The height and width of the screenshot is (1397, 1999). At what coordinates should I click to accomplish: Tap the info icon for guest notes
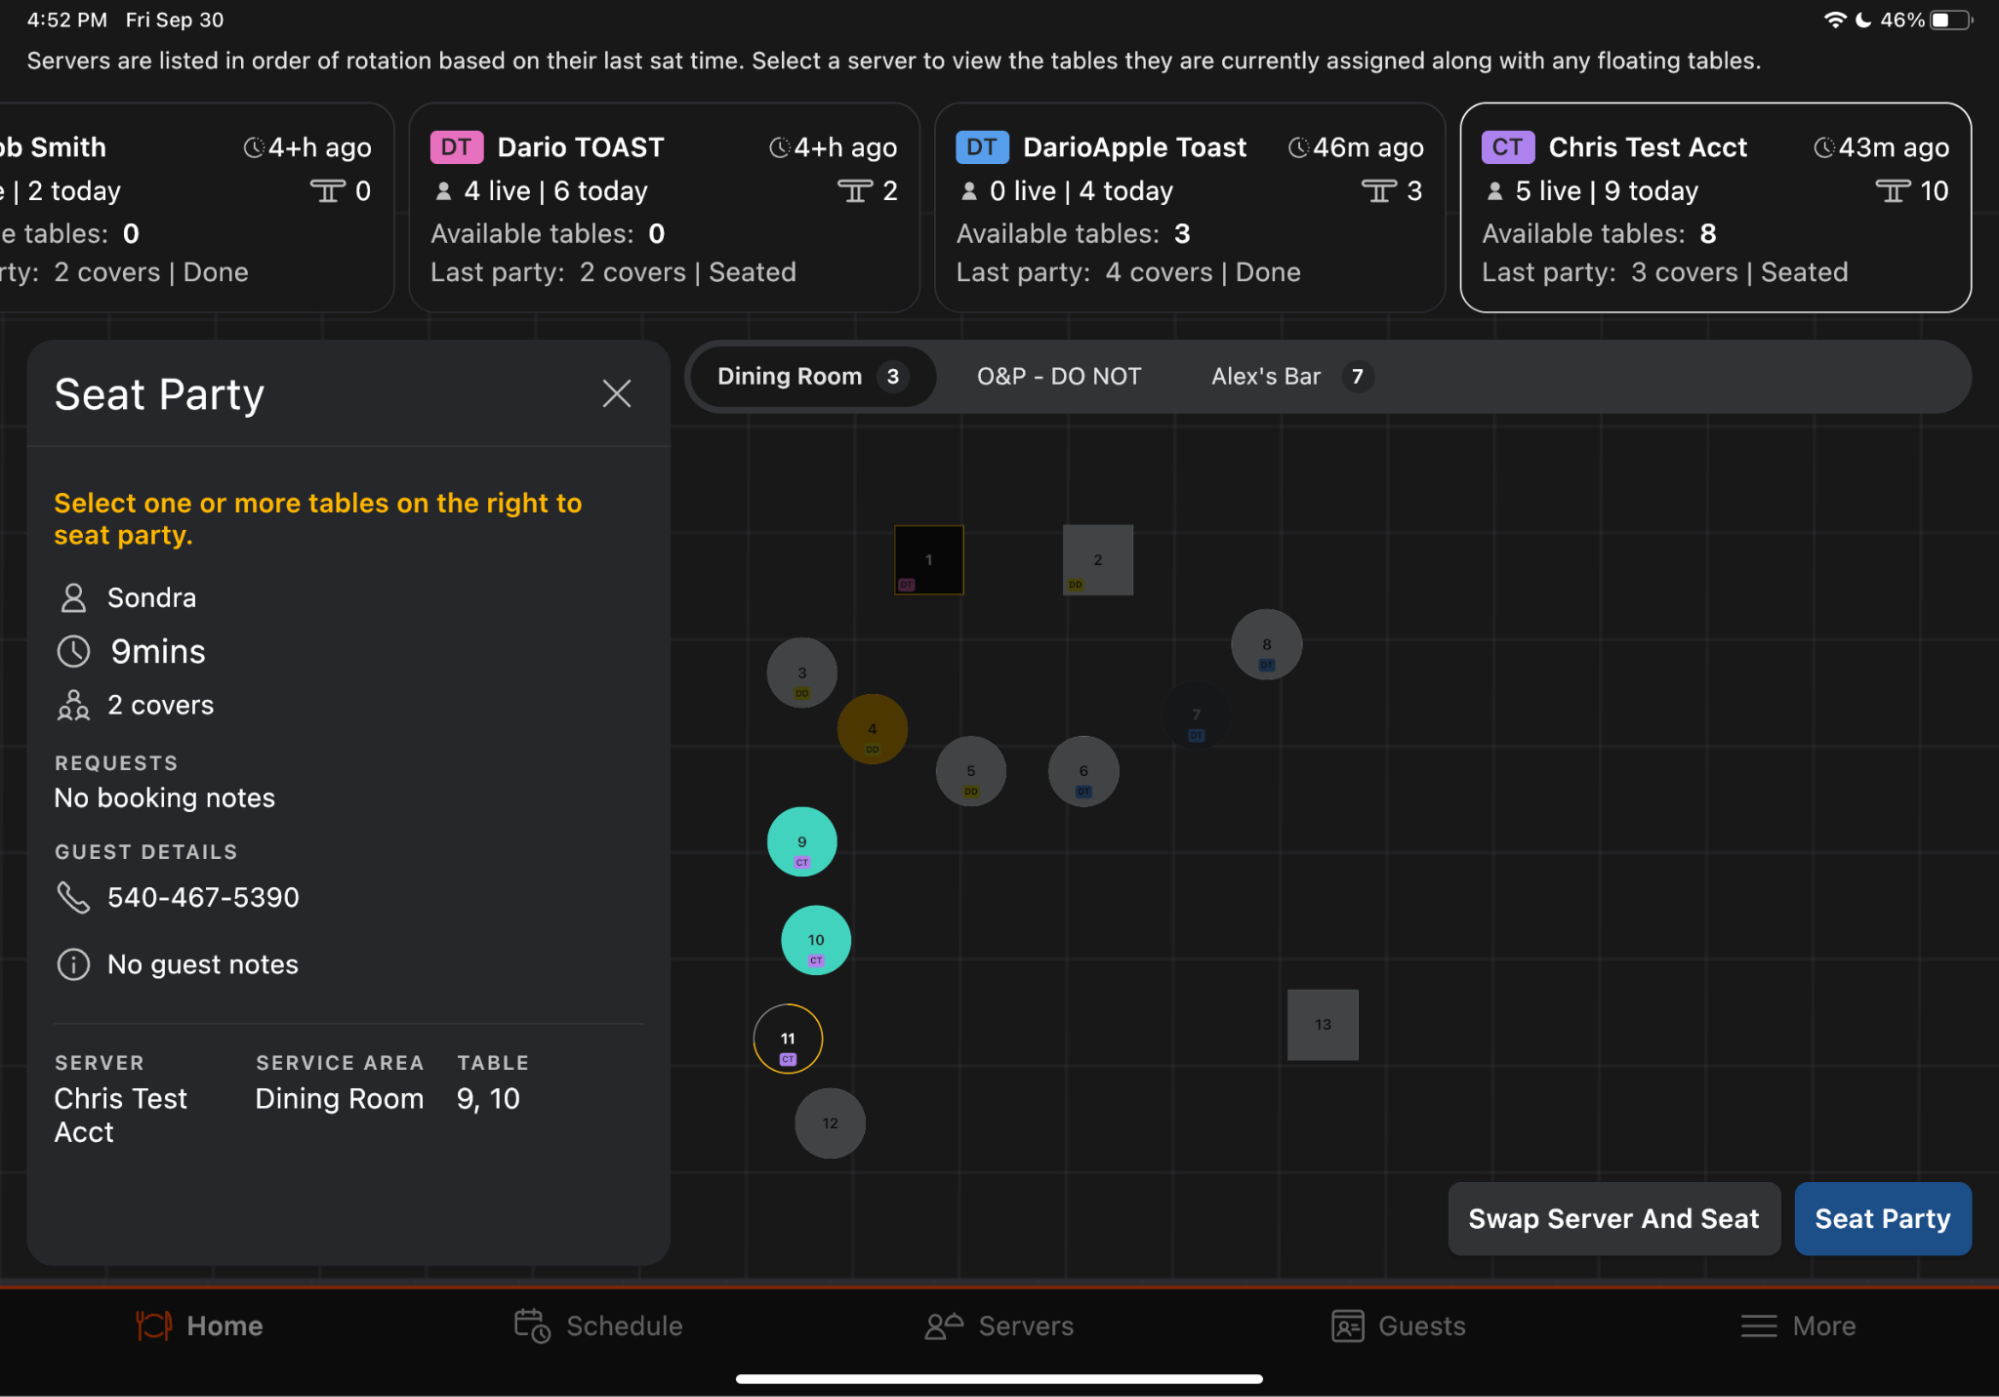pyautogui.click(x=73, y=964)
